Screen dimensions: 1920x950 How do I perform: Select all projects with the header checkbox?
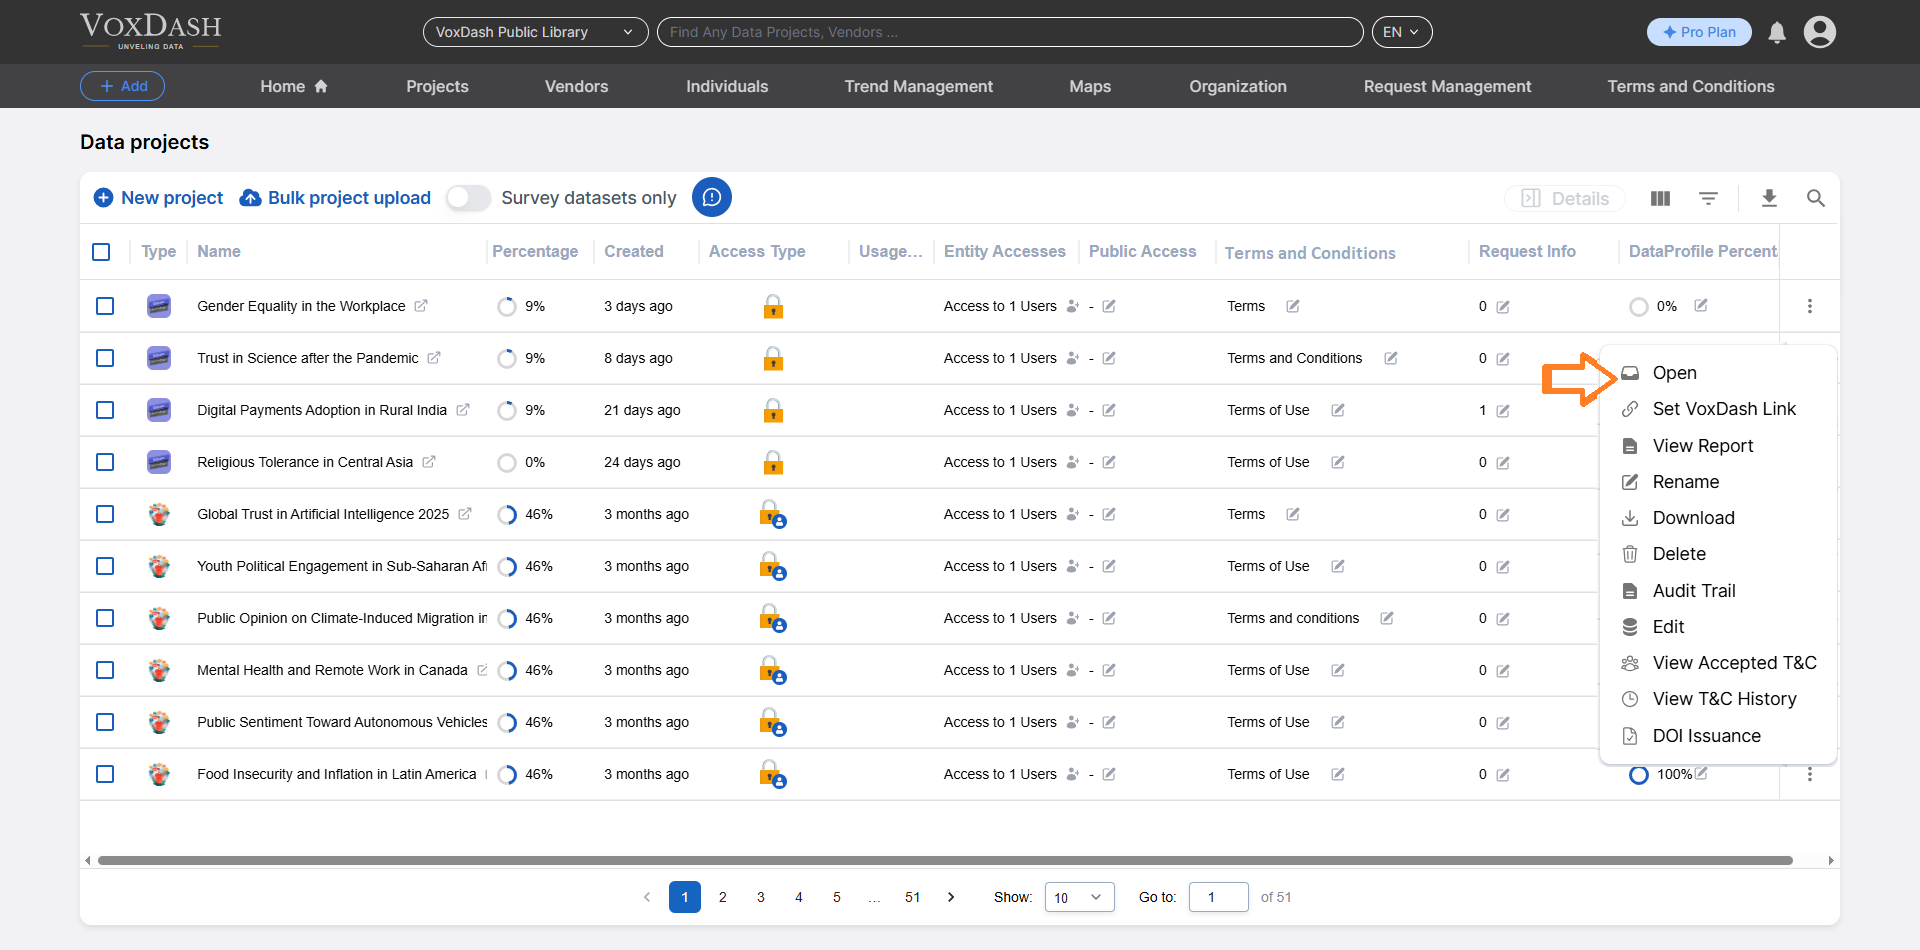(x=101, y=251)
